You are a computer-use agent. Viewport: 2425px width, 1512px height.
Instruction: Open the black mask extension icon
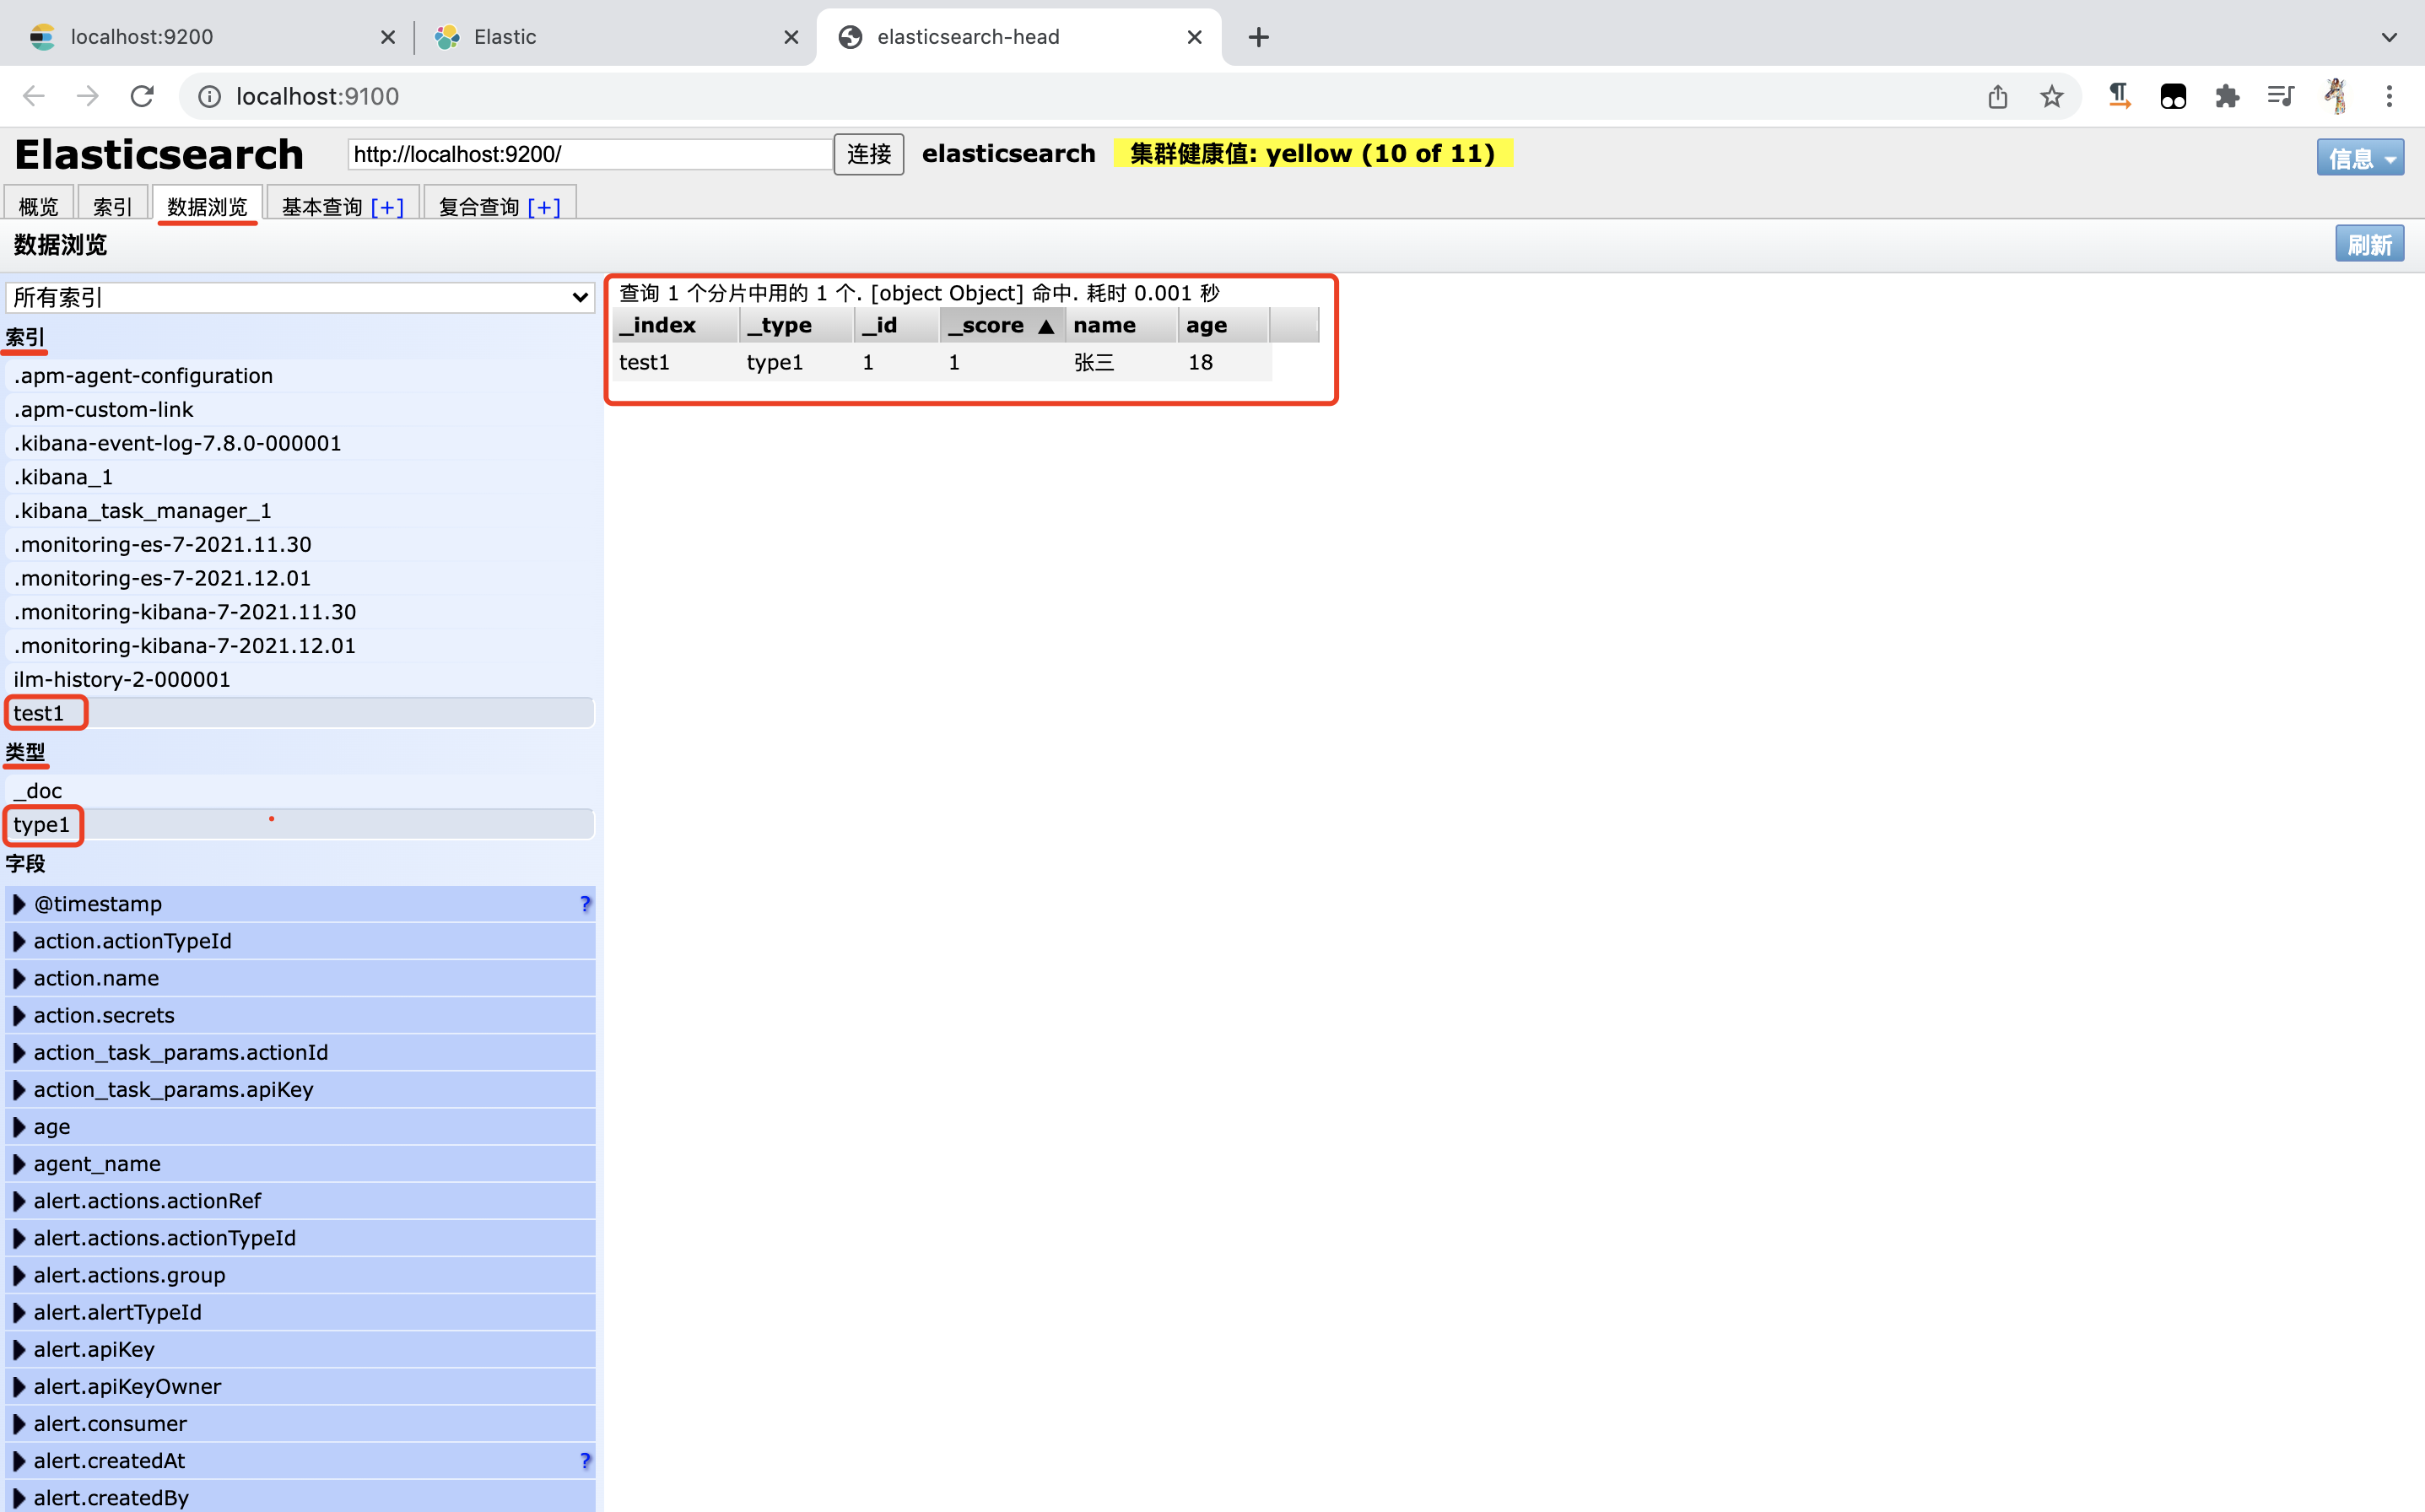(x=2173, y=96)
